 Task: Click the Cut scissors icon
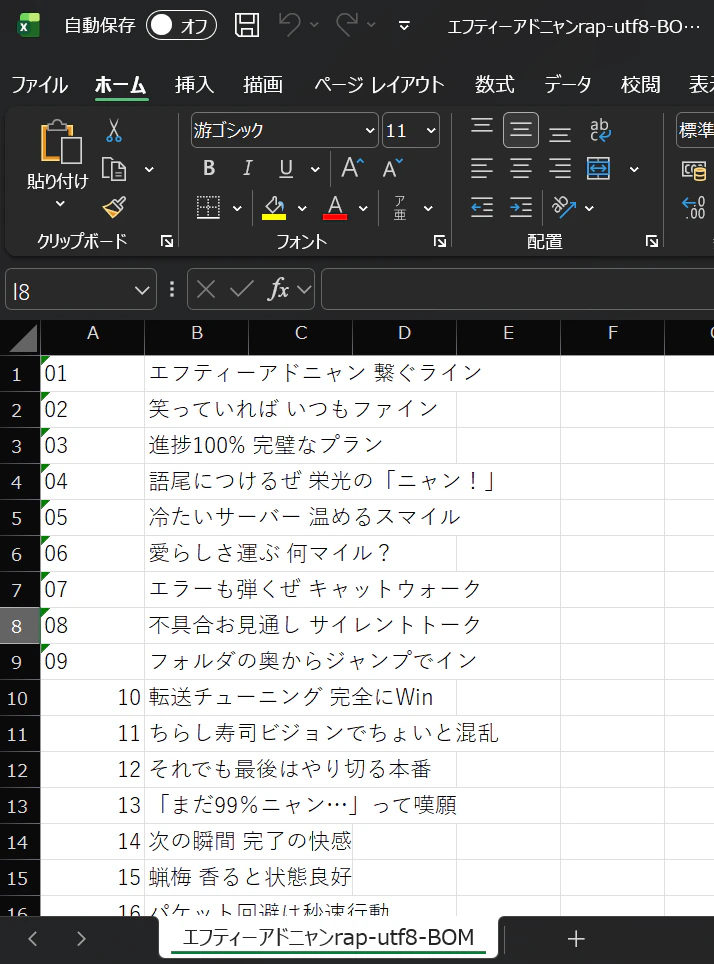tap(114, 130)
